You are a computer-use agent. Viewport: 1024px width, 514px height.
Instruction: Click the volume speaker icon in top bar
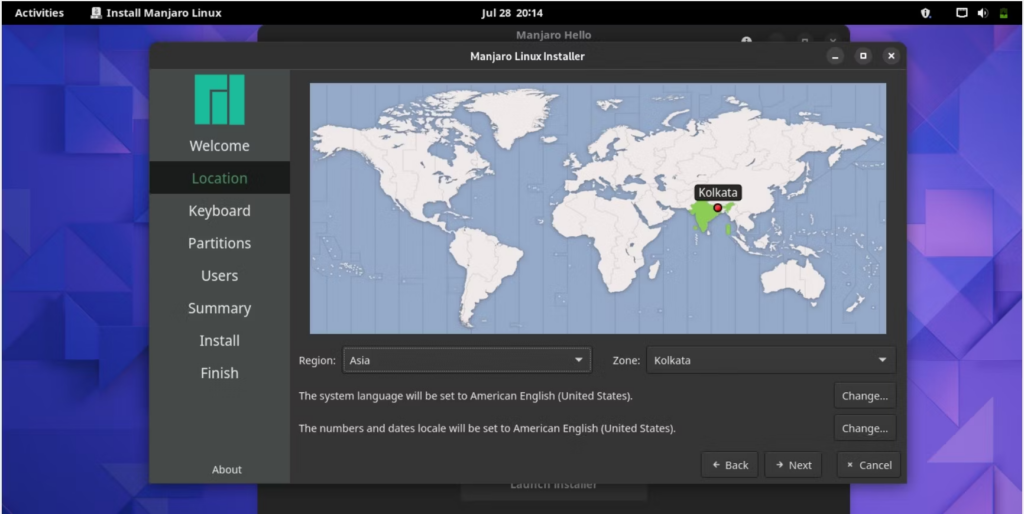(x=982, y=13)
